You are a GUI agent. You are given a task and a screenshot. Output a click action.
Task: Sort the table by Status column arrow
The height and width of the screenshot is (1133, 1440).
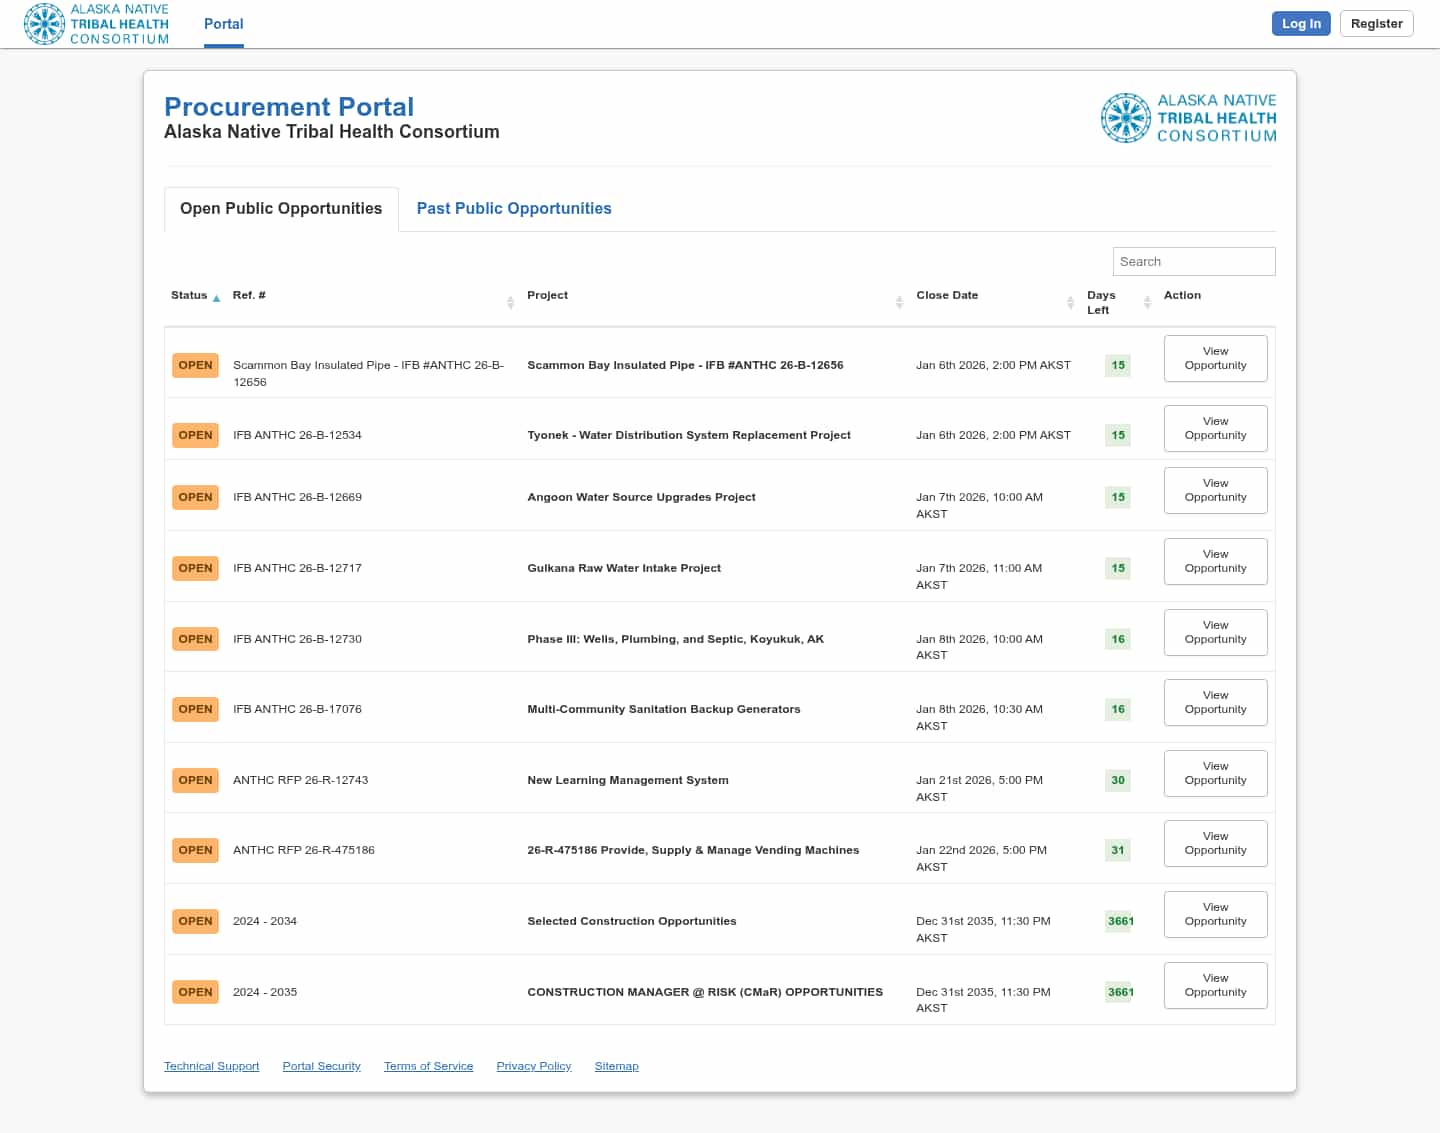[x=216, y=298]
